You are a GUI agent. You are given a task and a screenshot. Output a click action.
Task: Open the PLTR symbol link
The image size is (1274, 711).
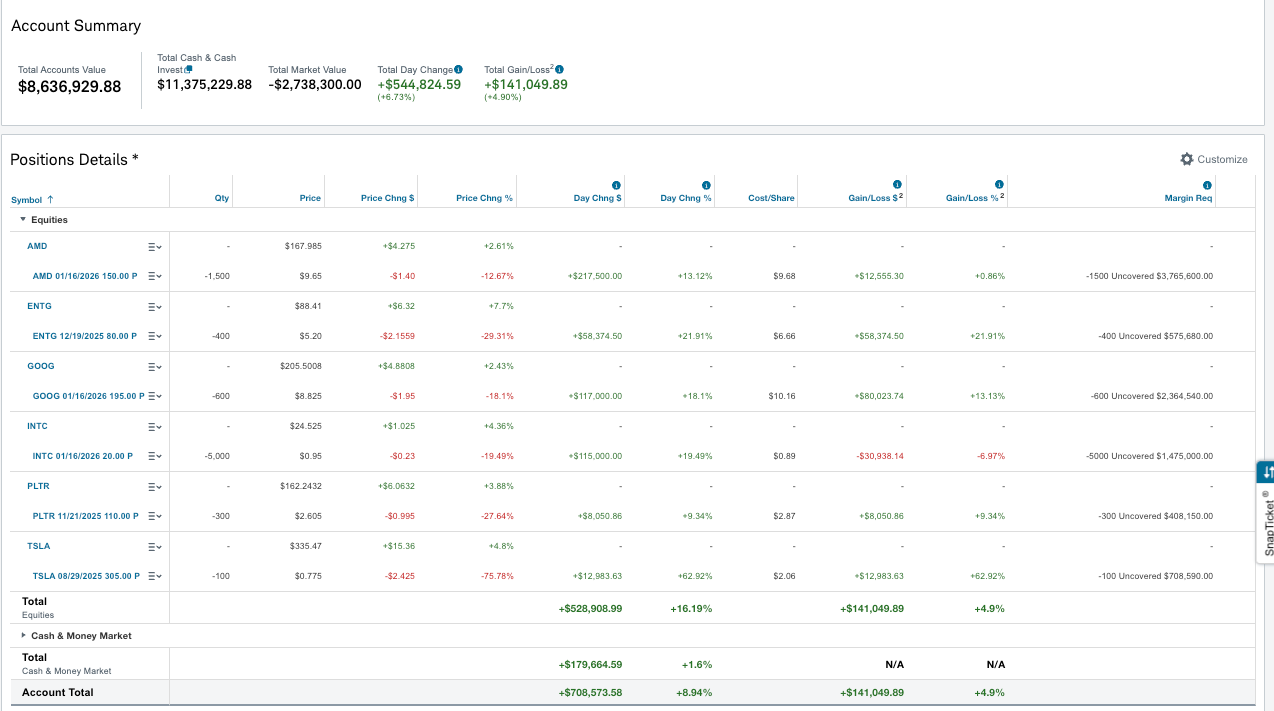coord(38,486)
